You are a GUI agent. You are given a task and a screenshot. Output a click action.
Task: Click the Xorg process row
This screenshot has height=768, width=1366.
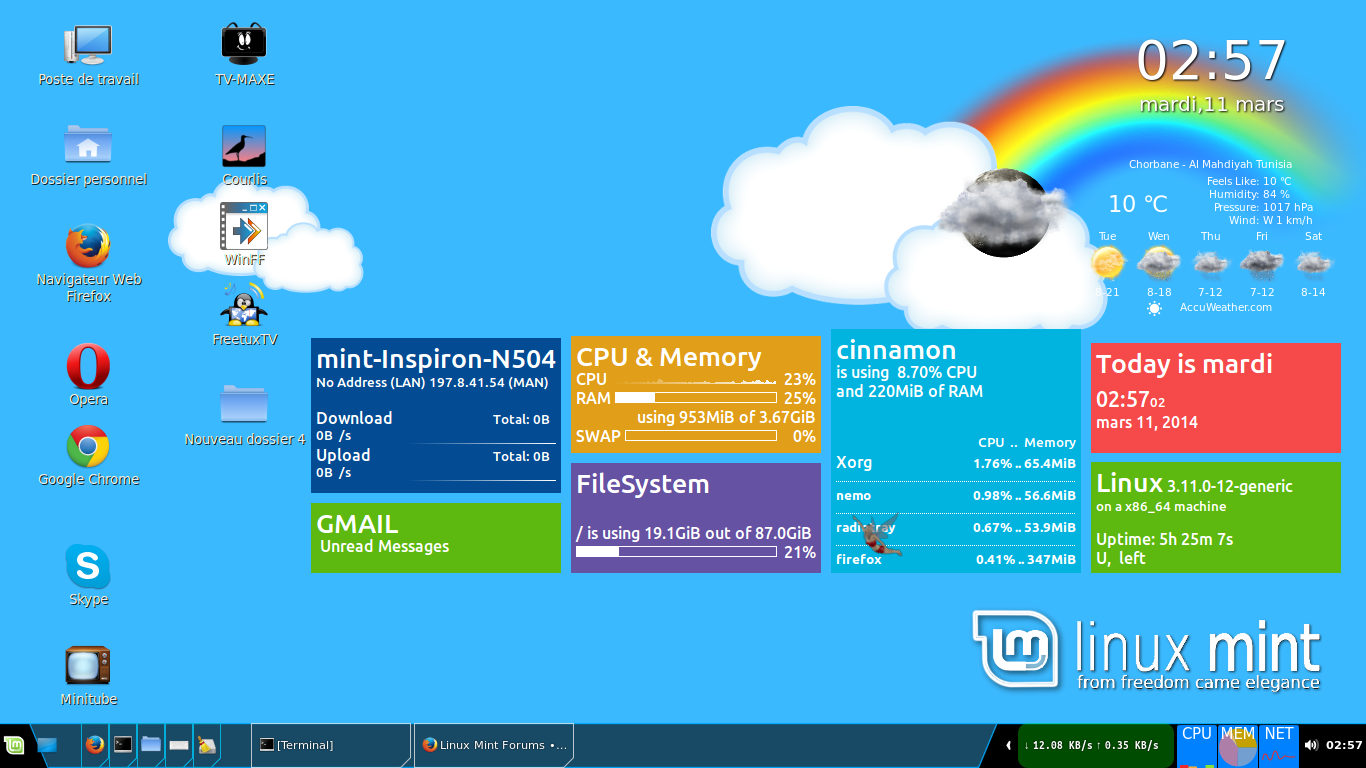coord(956,463)
